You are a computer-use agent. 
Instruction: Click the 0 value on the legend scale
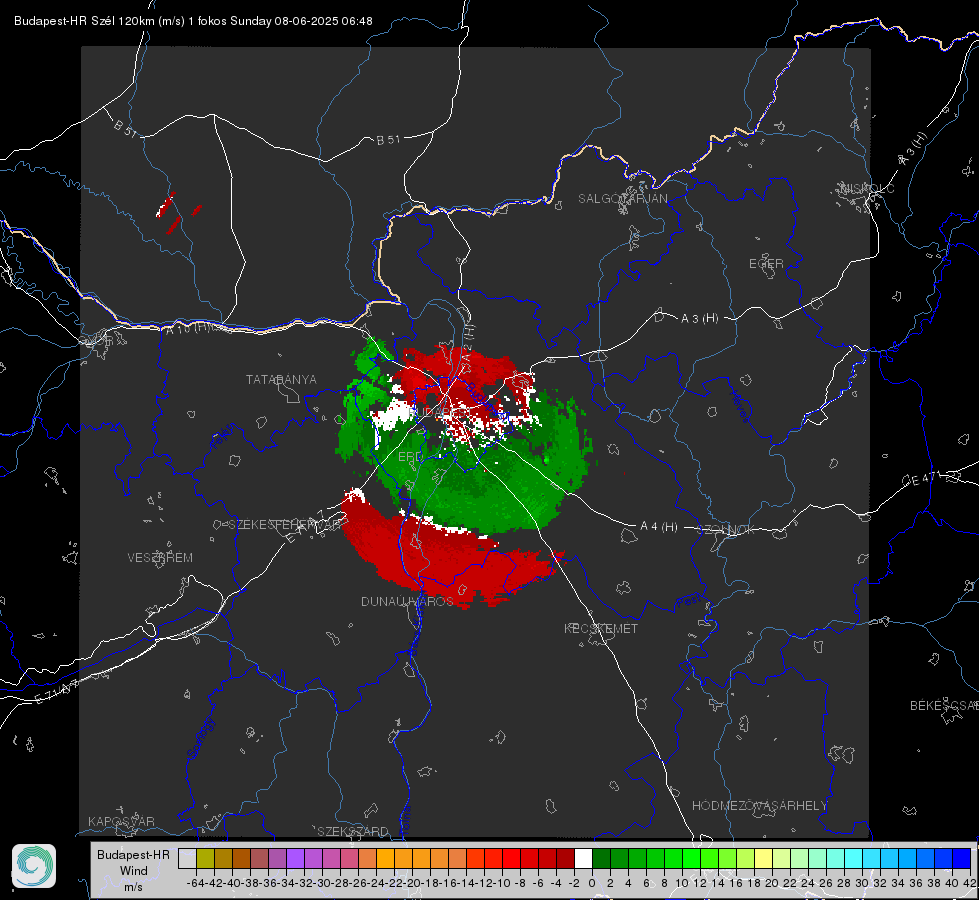592,883
